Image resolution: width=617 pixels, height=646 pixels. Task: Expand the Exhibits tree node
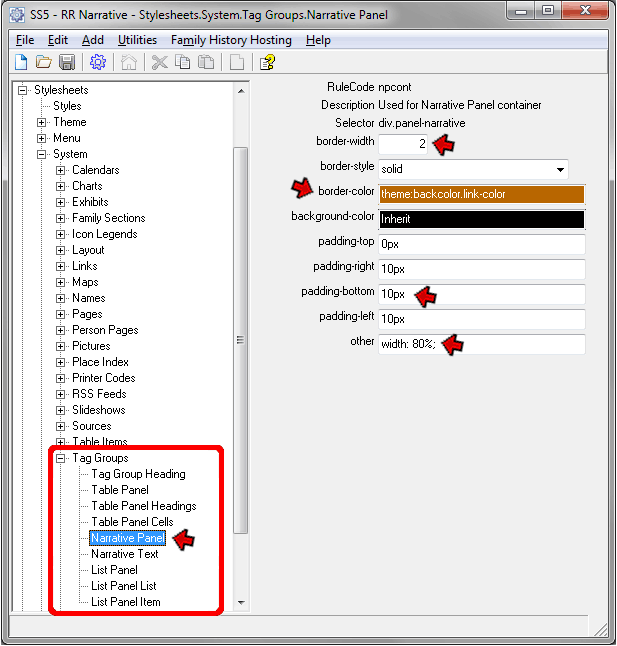pyautogui.click(x=61, y=202)
